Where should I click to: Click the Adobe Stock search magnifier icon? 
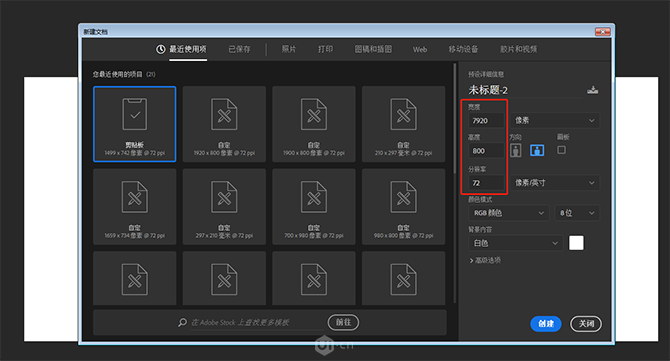click(x=182, y=323)
